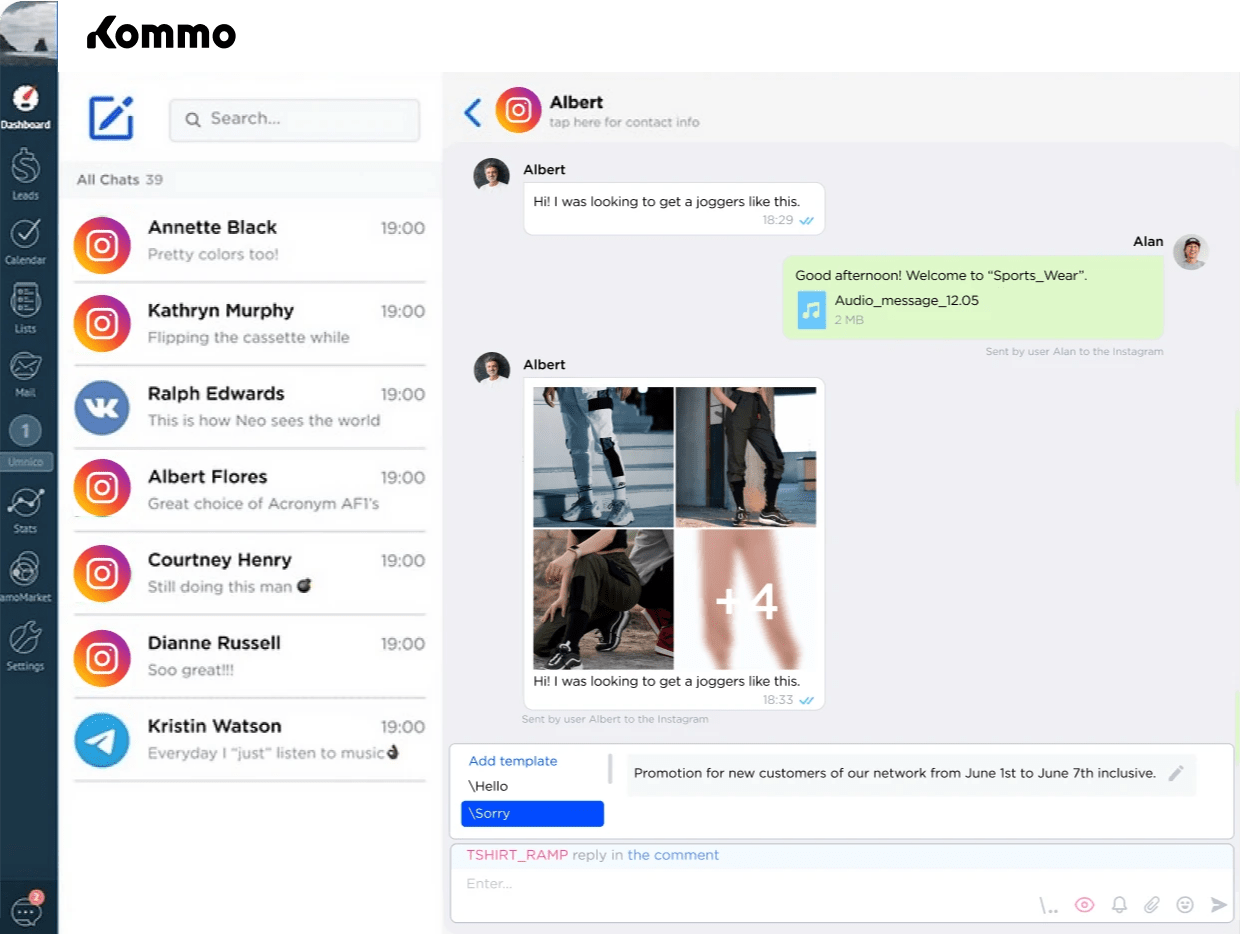The width and height of the screenshot is (1240, 934).
Task: Expand hidden photos via the +4 overlay
Action: tap(746, 600)
